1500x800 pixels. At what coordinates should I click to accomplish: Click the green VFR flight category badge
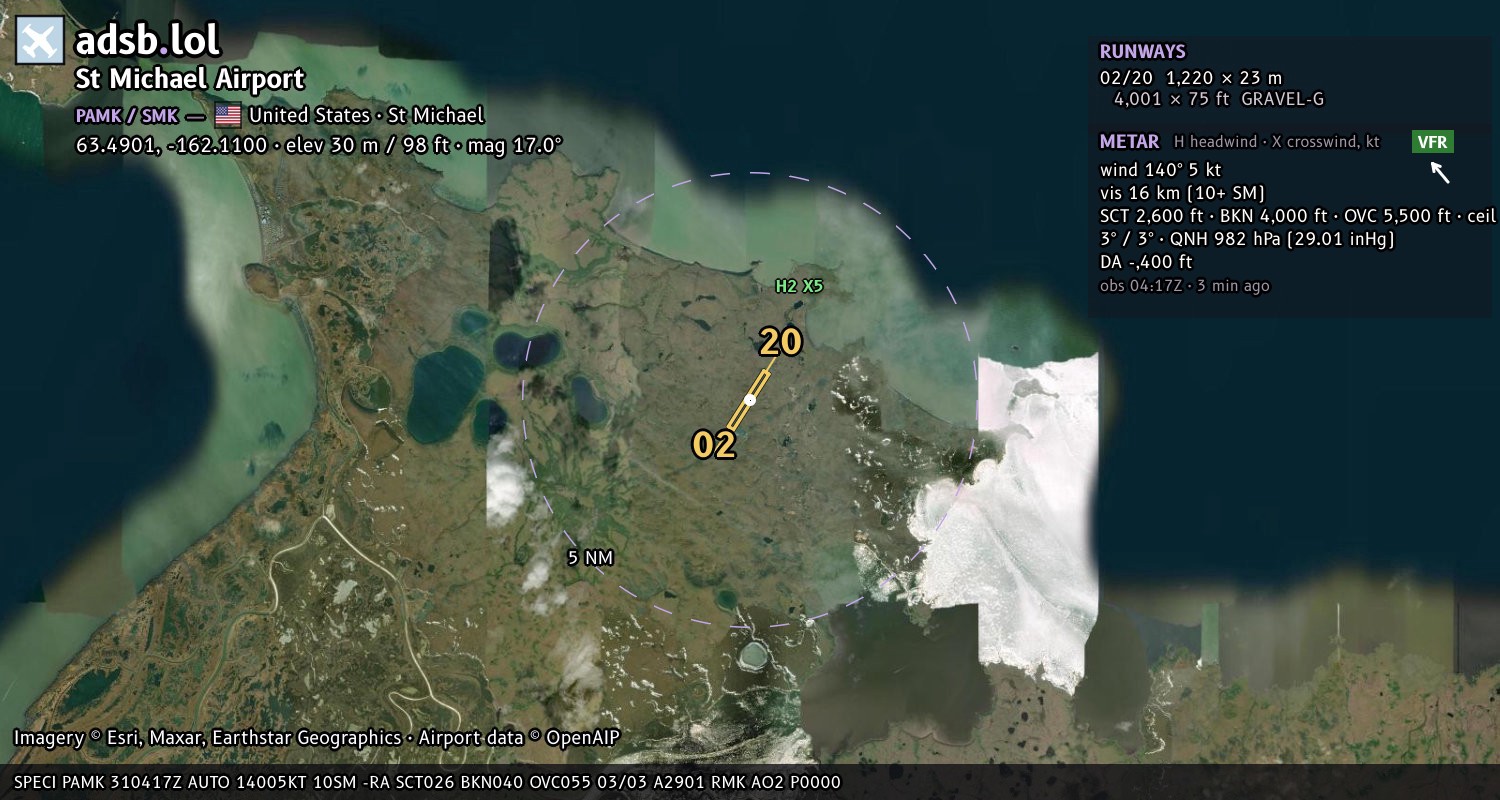(x=1433, y=142)
